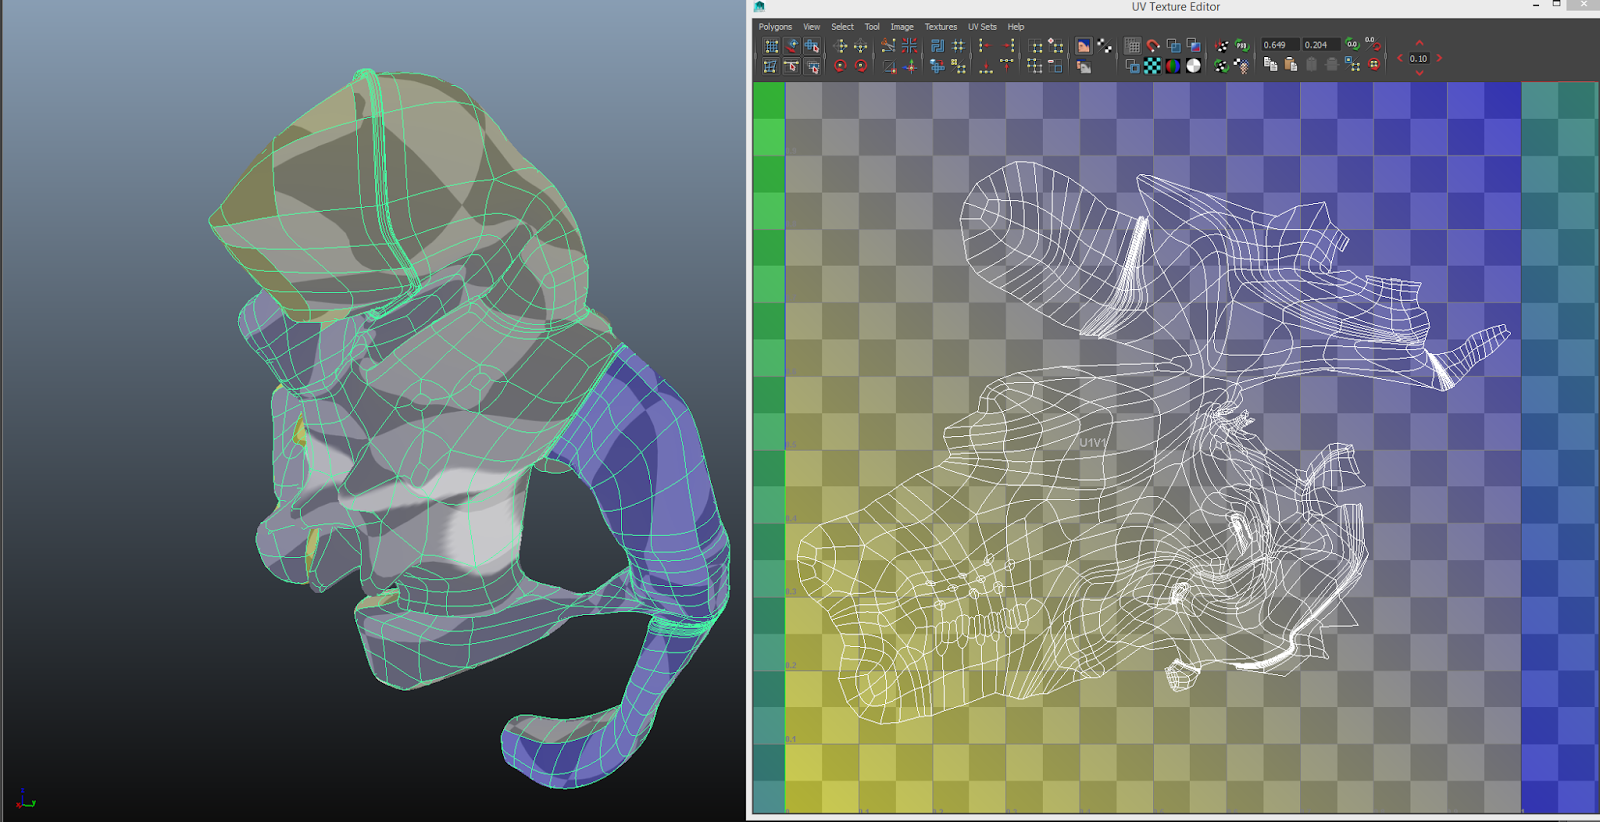Toggle isolate select mode
Viewport: 1600px width, 822px height.
point(1035,45)
